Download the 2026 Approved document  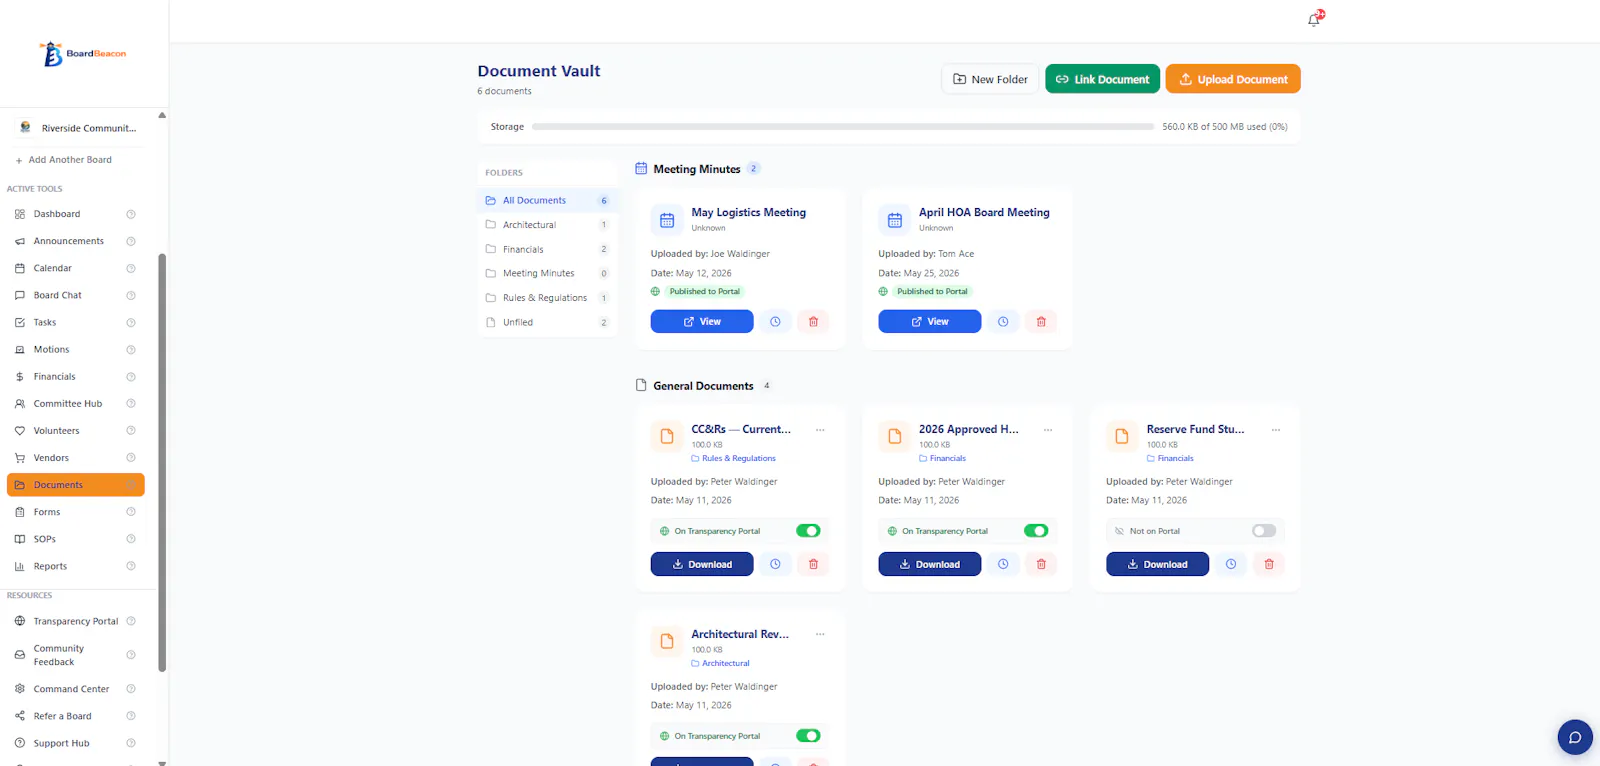point(930,564)
